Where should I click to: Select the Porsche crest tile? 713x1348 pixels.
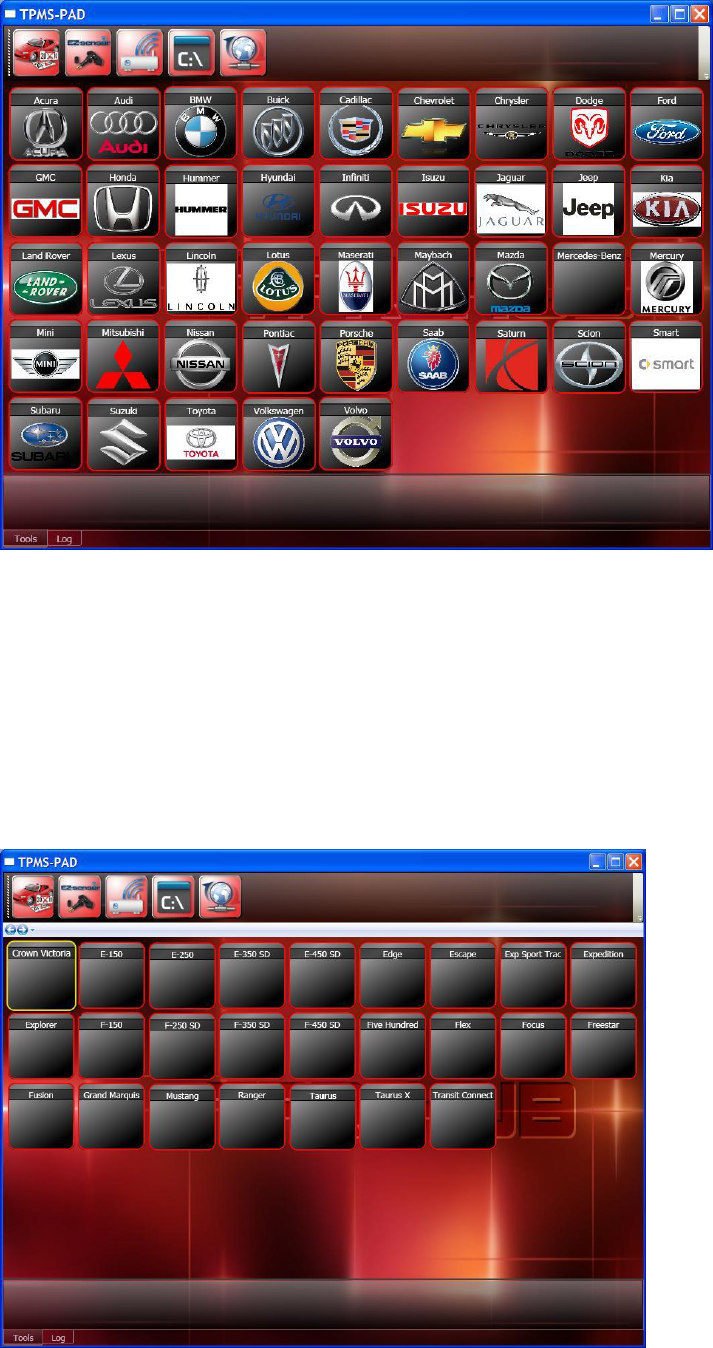(357, 357)
